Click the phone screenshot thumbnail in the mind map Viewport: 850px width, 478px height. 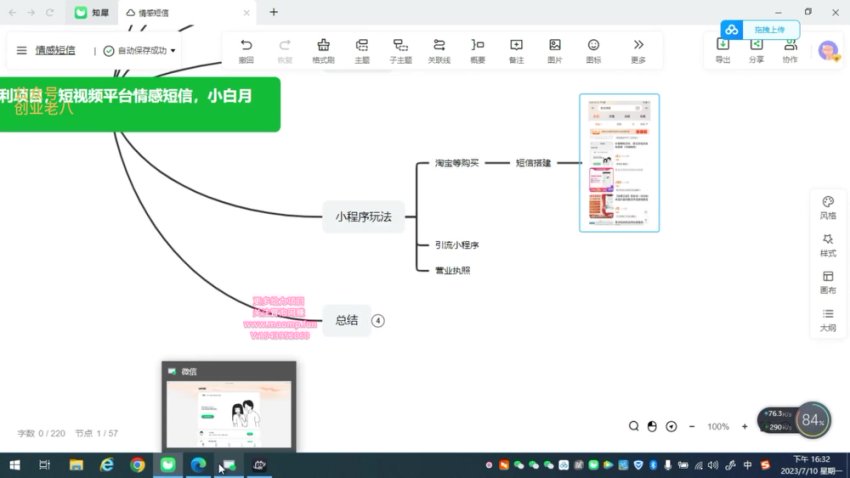tap(619, 163)
